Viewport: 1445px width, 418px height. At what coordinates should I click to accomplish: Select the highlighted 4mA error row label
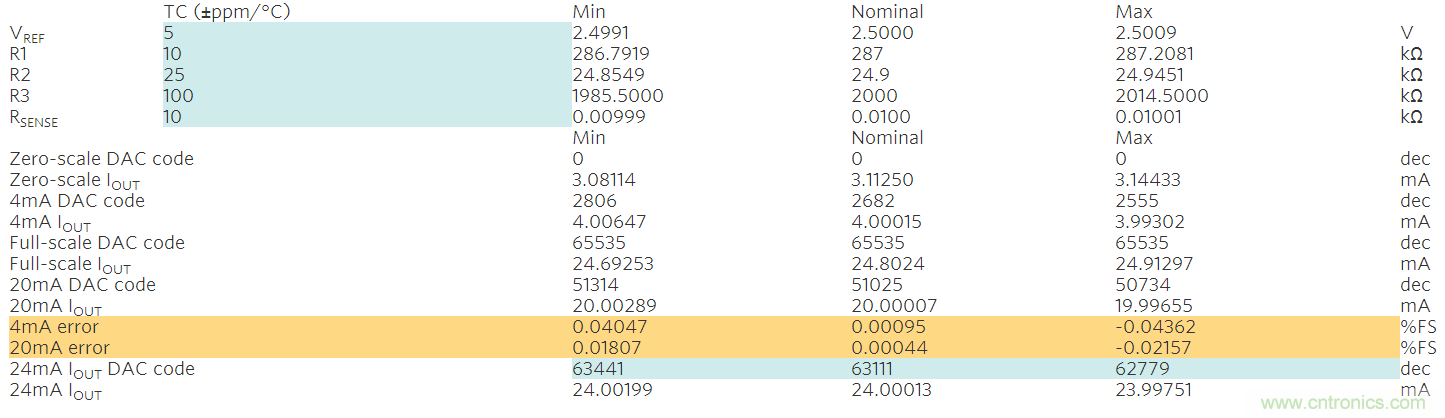(54, 327)
